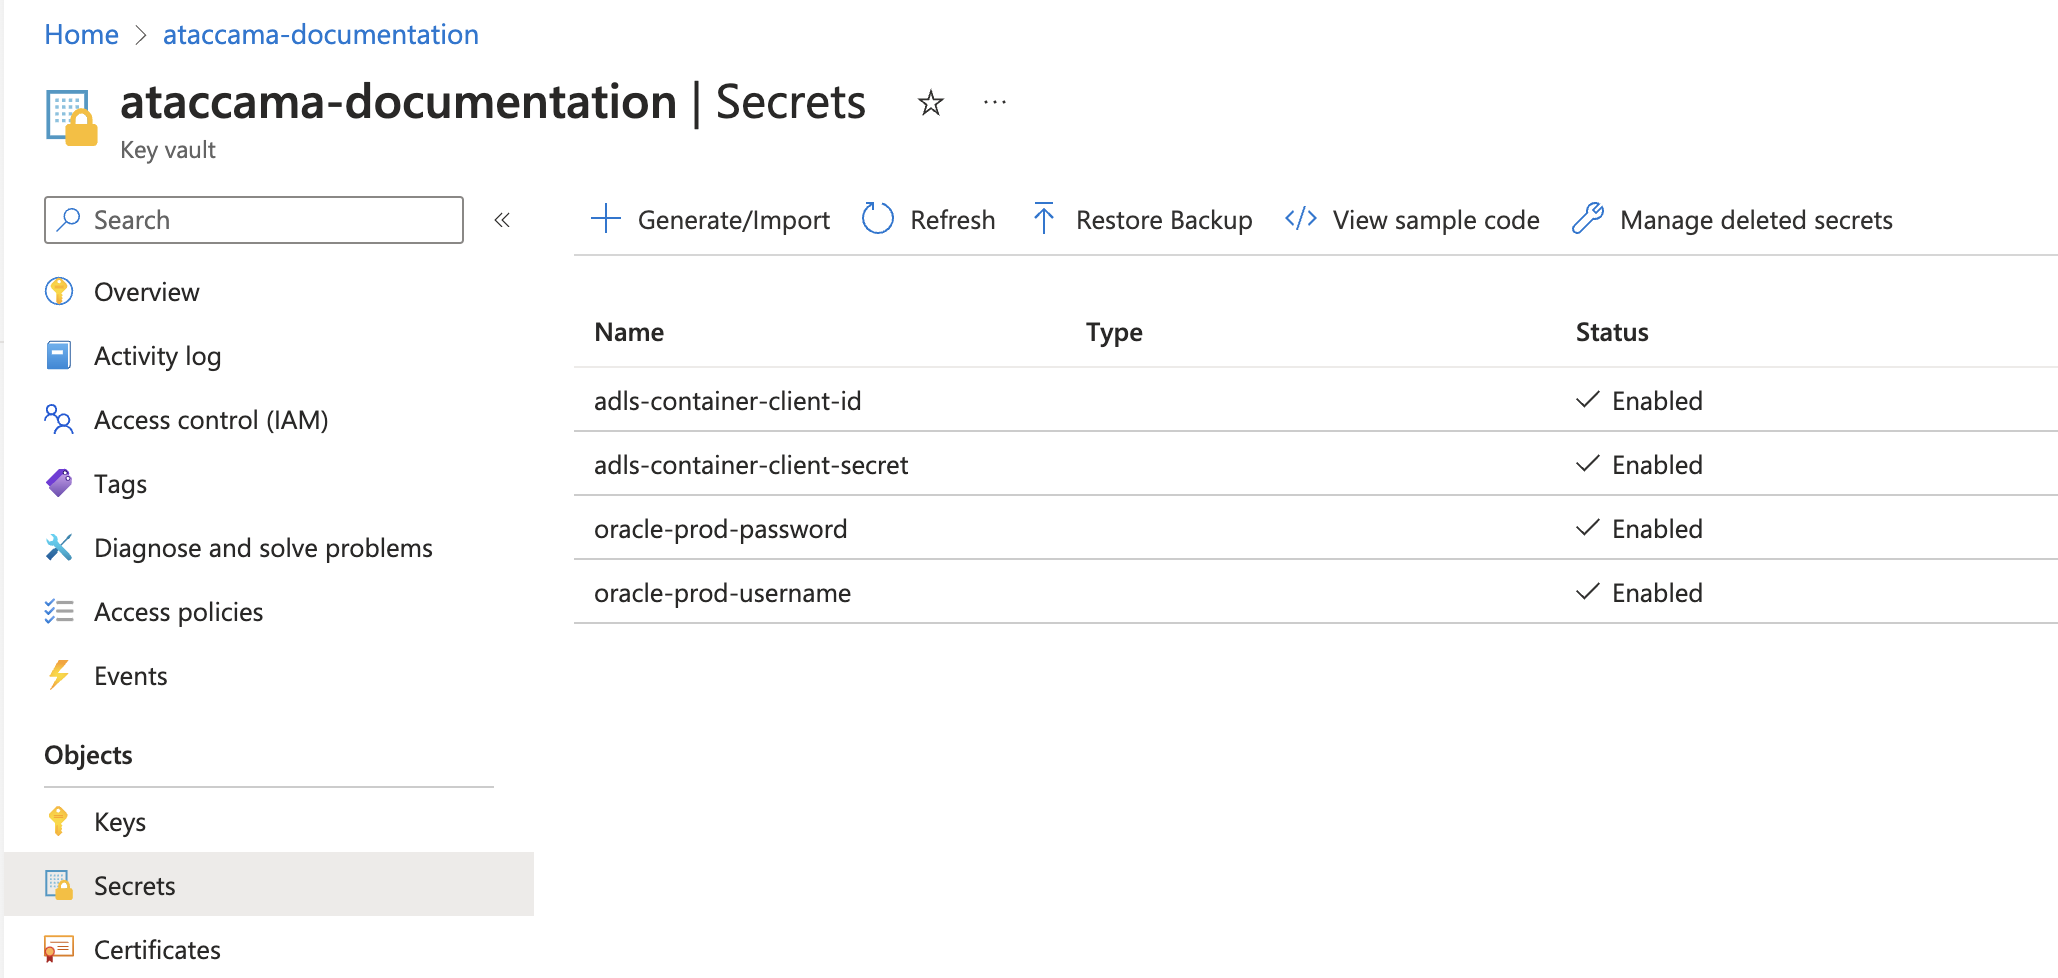Open Manage deleted secrets

pos(1755,220)
